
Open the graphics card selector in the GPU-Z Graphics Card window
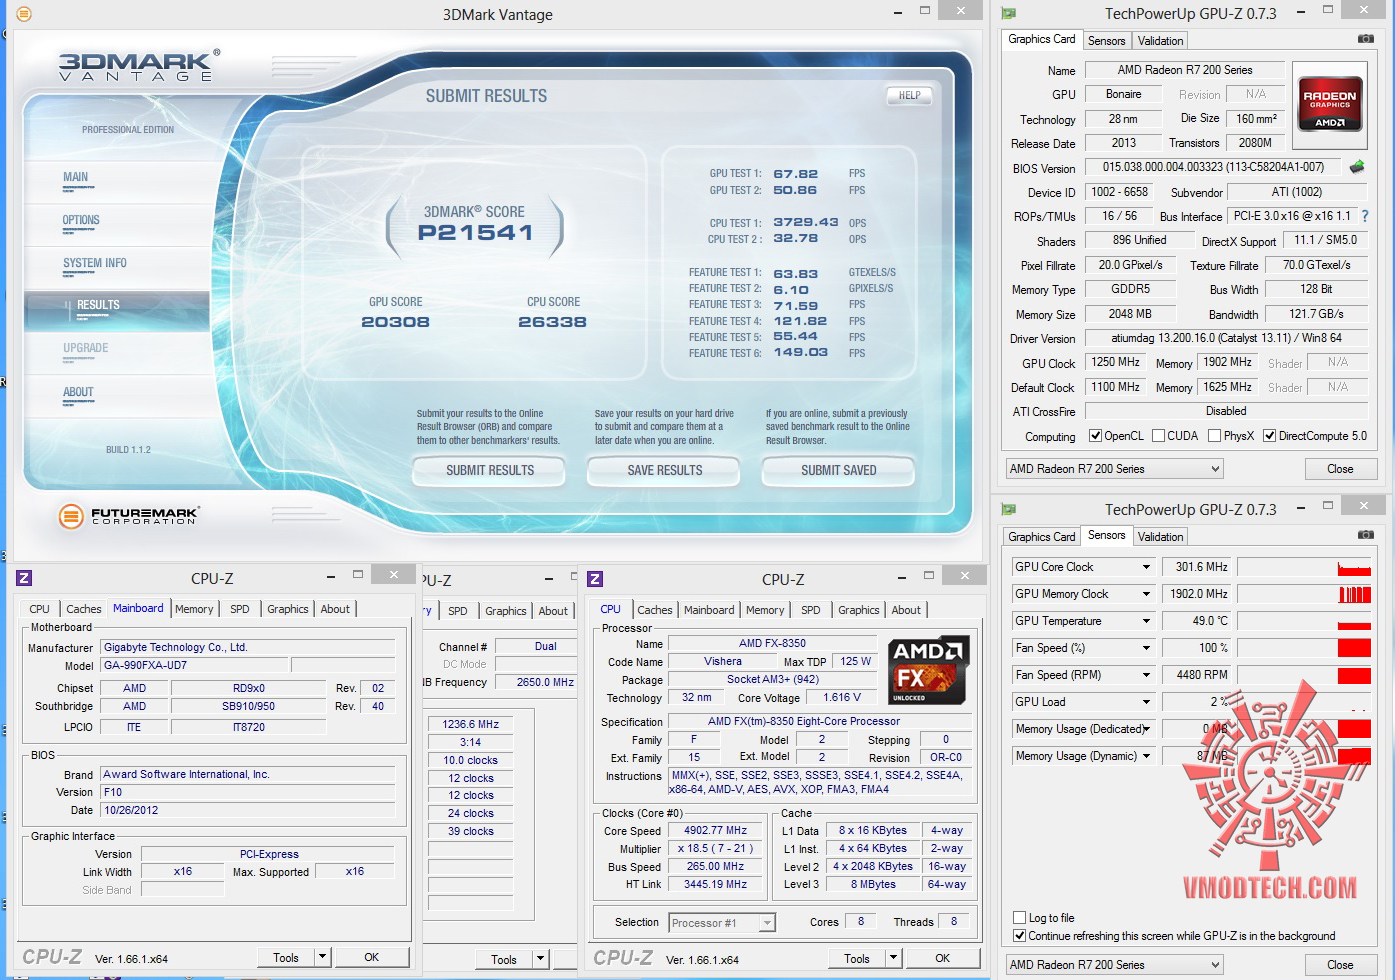coord(1114,469)
